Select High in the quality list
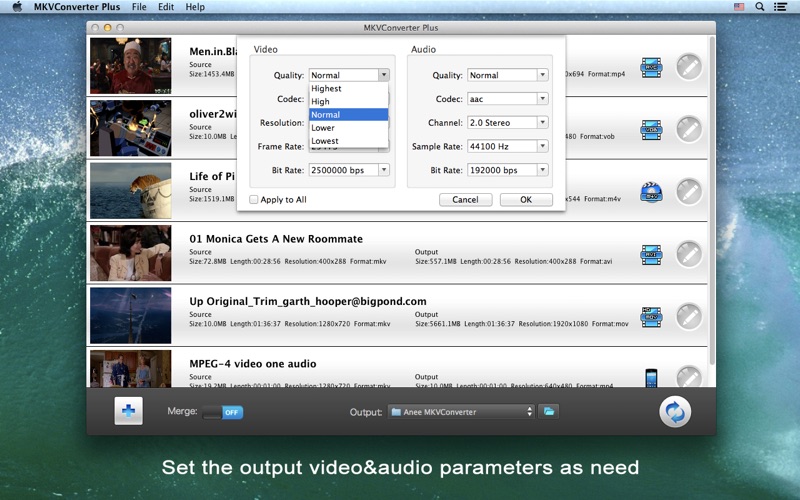This screenshot has height=500, width=800. click(348, 102)
